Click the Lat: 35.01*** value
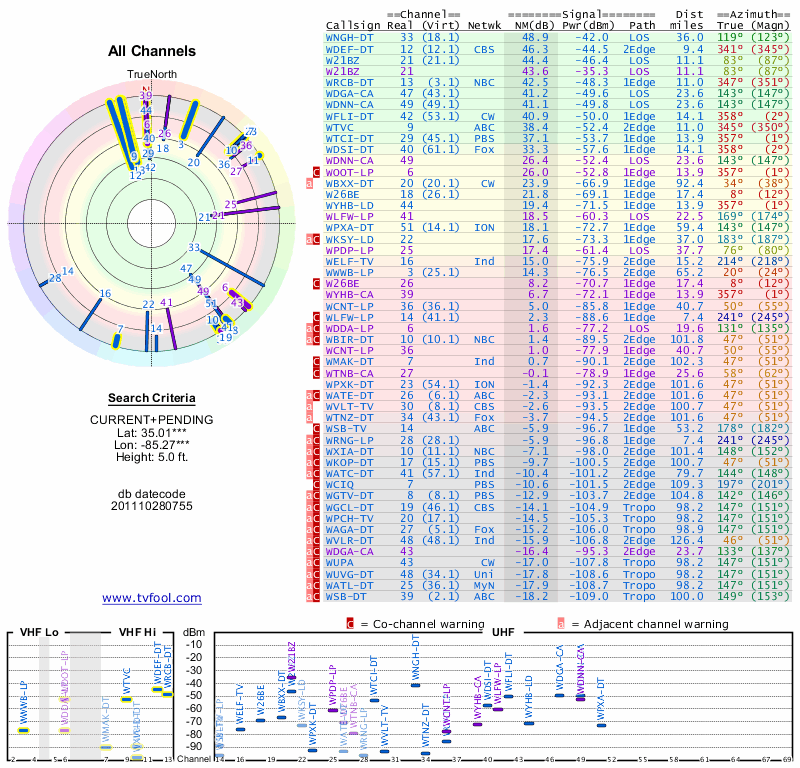The width and height of the screenshot is (800, 768). click(x=152, y=433)
